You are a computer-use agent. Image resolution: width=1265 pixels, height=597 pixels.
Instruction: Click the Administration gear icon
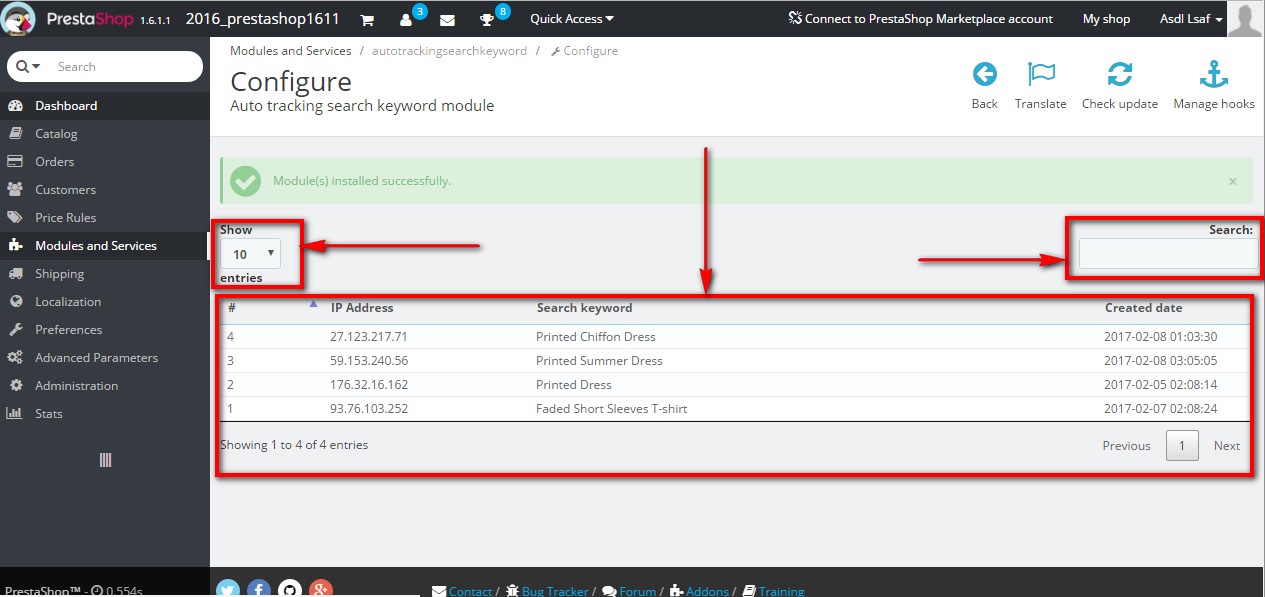pyautogui.click(x=15, y=386)
